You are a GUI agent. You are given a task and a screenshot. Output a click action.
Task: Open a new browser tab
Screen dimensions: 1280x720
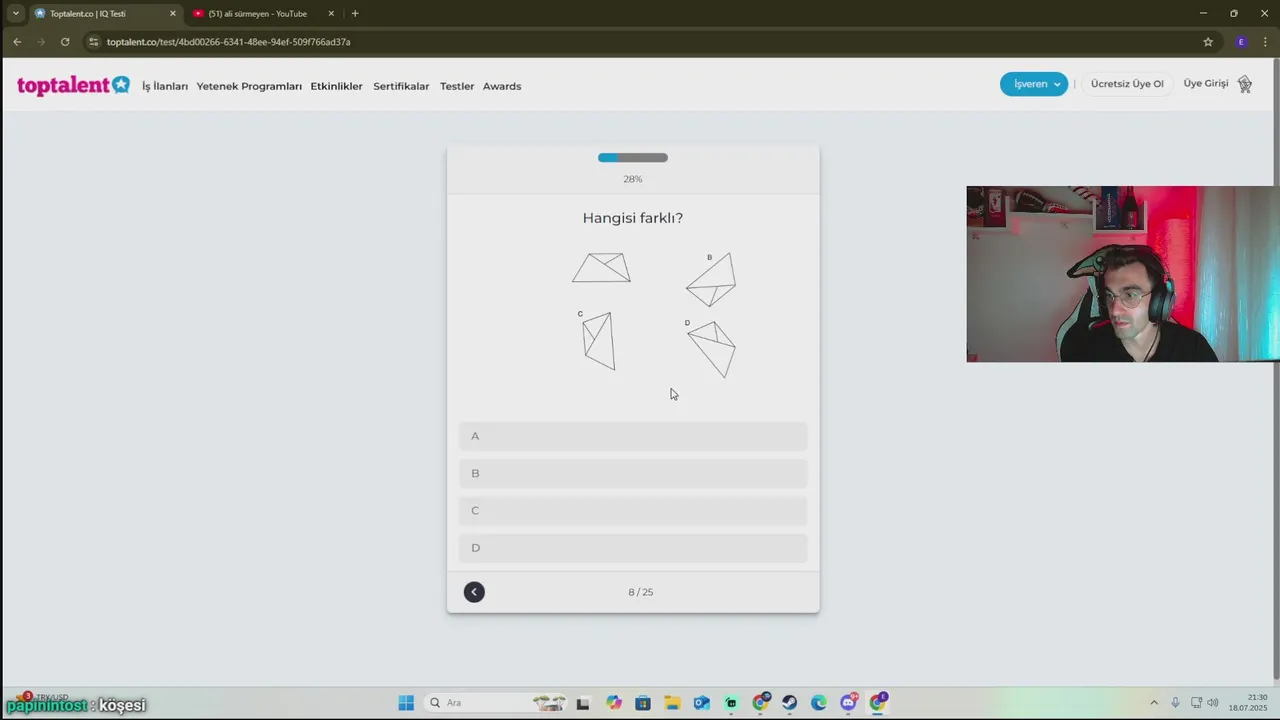tap(355, 14)
